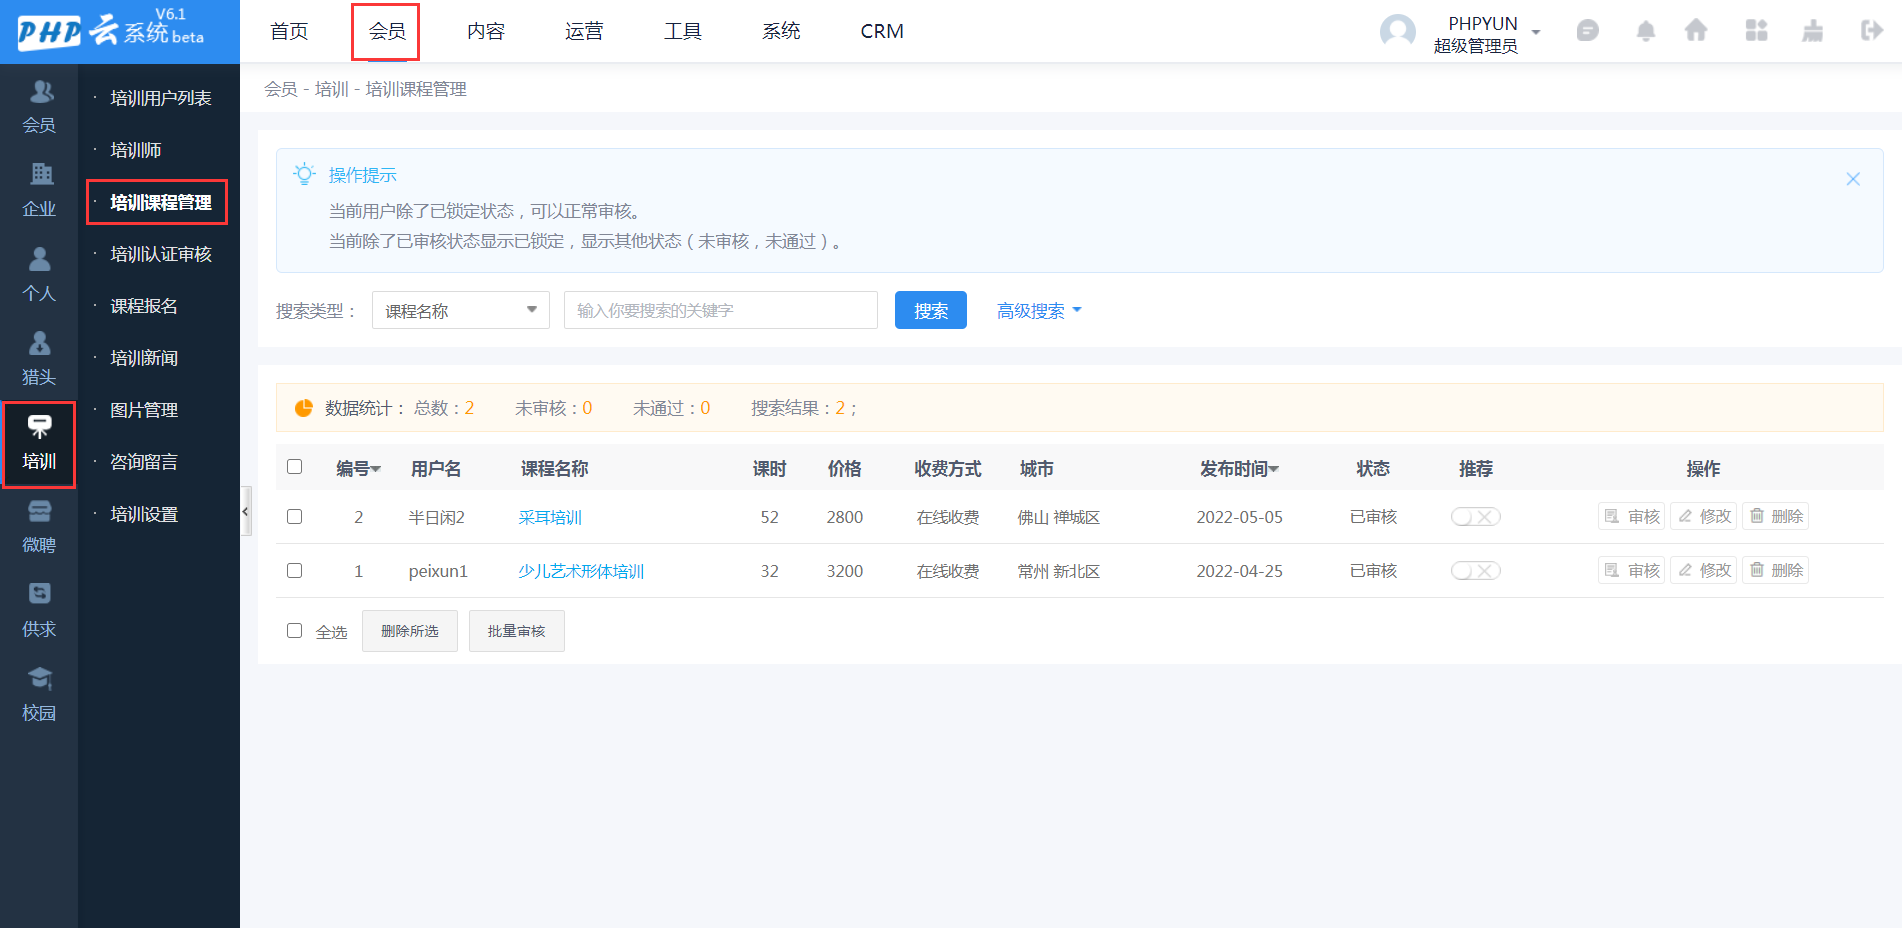The height and width of the screenshot is (928, 1902).
Task: Tick the 全选 checkbox at bottom
Action: click(294, 630)
